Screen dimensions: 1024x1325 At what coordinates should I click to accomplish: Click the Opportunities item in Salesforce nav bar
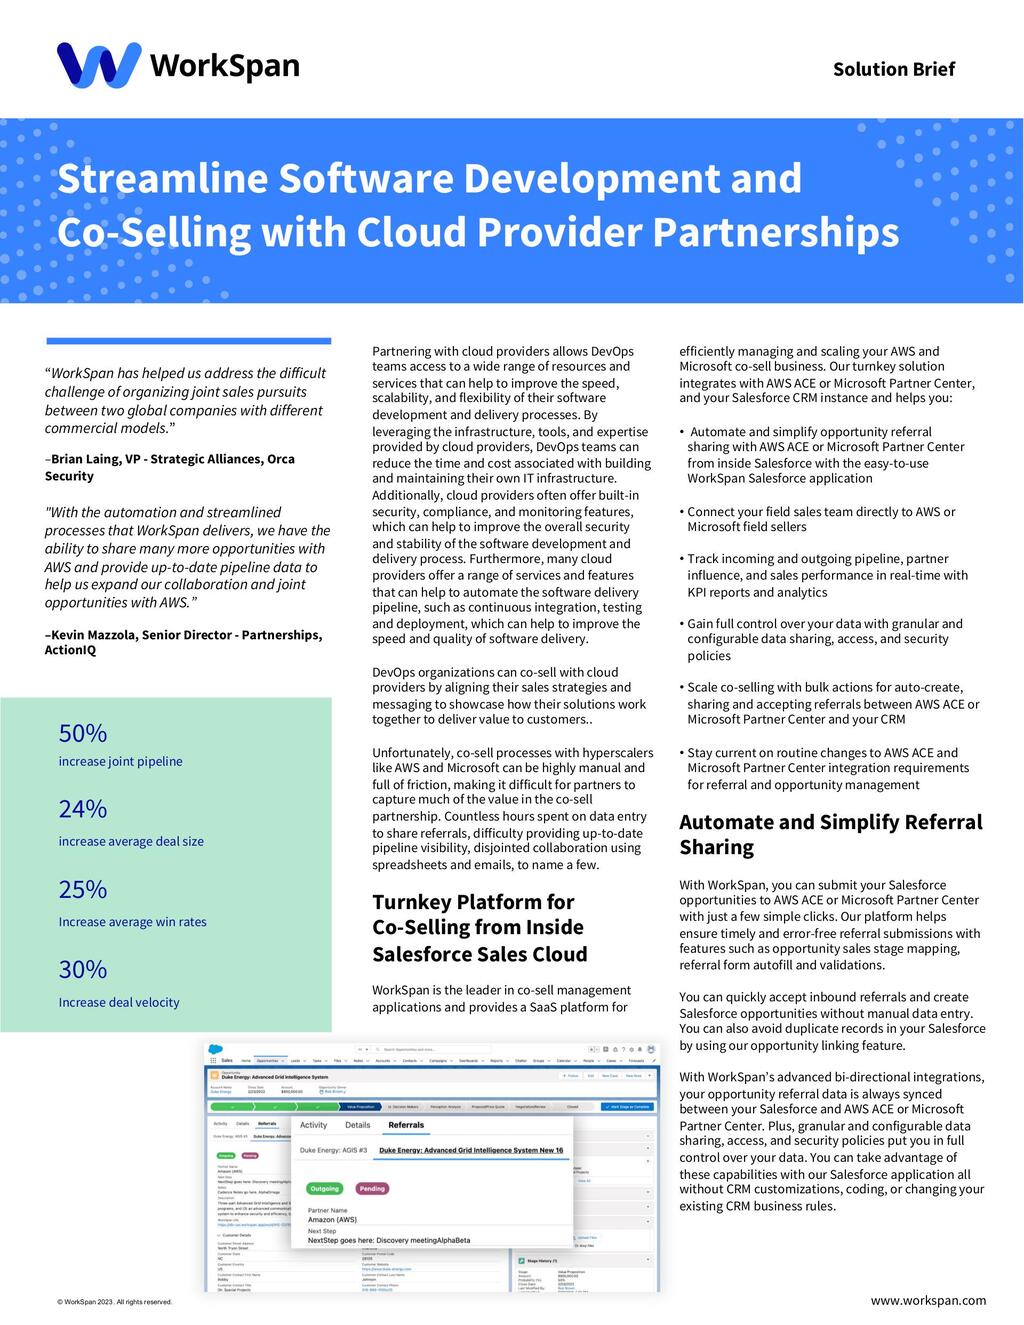tap(271, 1060)
